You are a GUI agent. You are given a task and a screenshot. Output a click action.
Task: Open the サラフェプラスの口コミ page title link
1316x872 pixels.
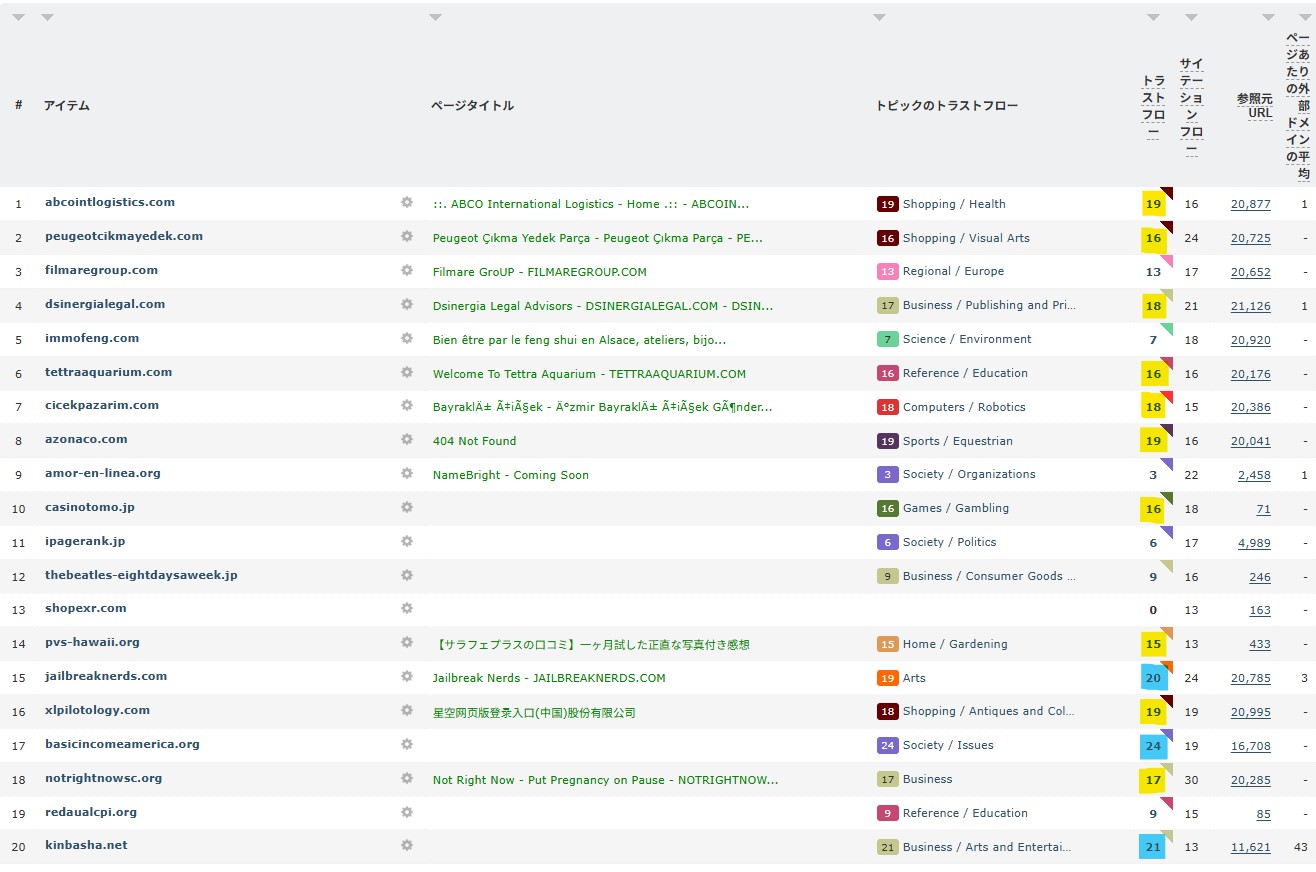592,645
